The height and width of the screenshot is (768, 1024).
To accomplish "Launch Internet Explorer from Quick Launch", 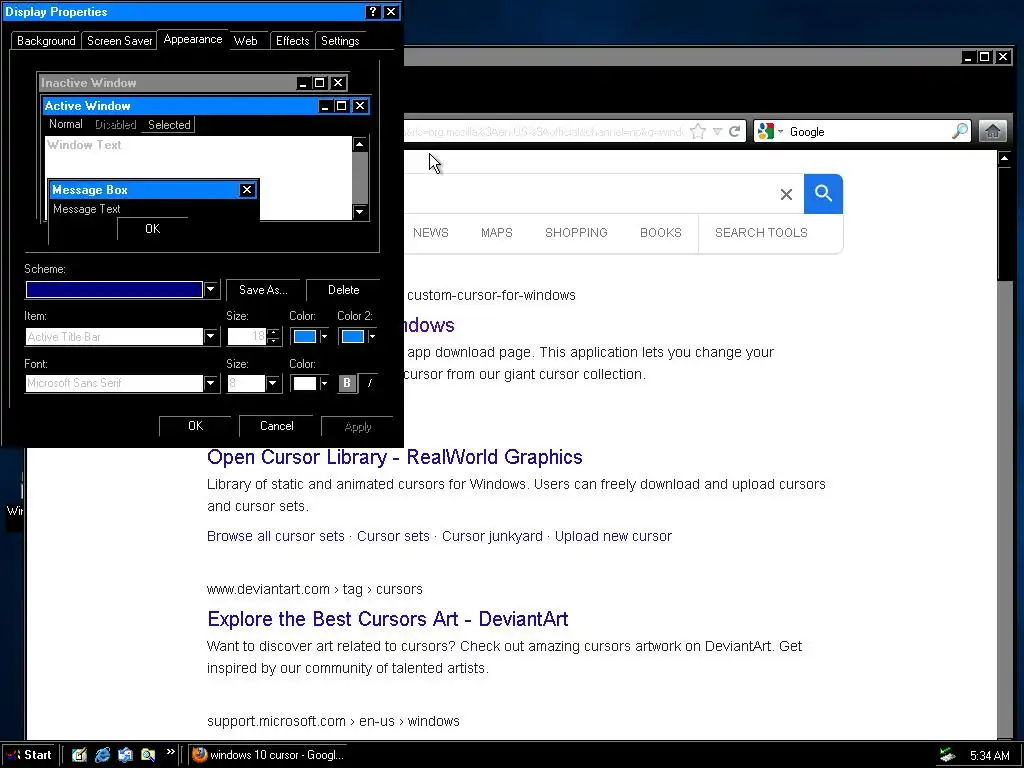I will pos(102,755).
